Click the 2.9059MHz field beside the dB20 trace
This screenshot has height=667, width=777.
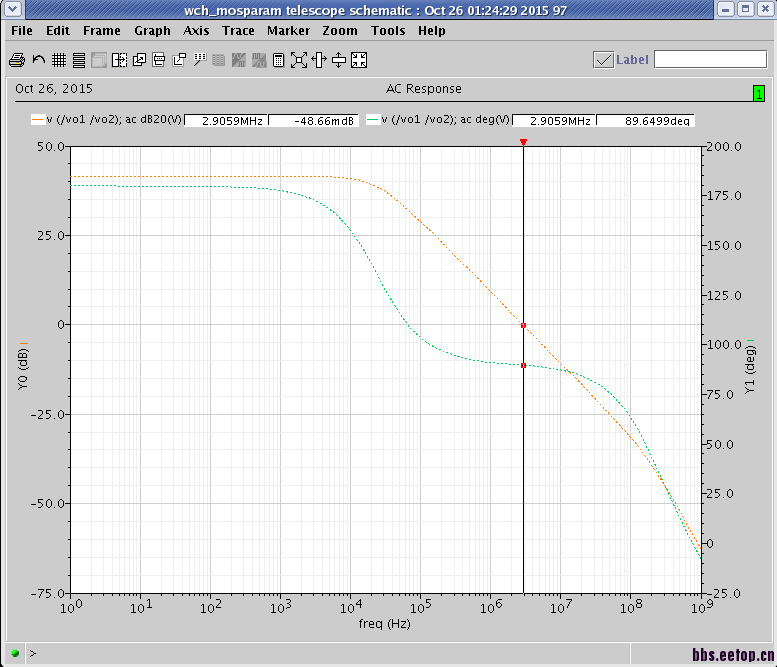(226, 121)
